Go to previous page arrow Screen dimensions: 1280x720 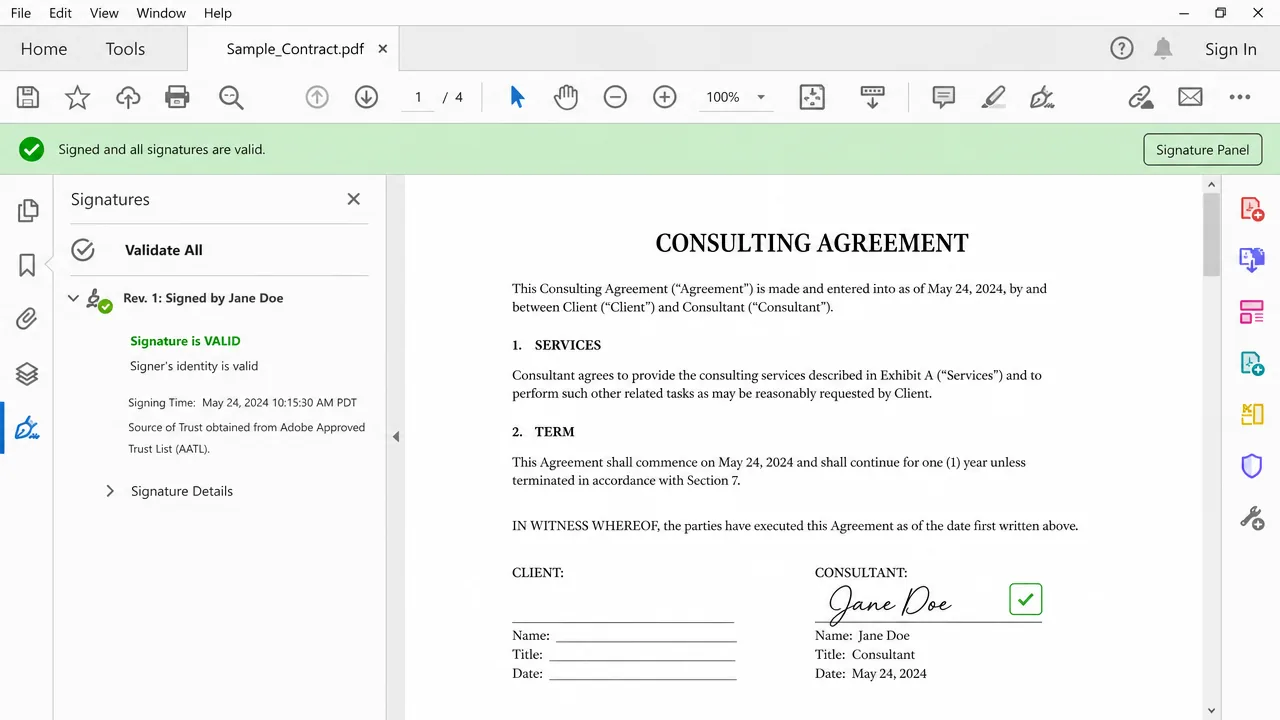[x=317, y=97]
